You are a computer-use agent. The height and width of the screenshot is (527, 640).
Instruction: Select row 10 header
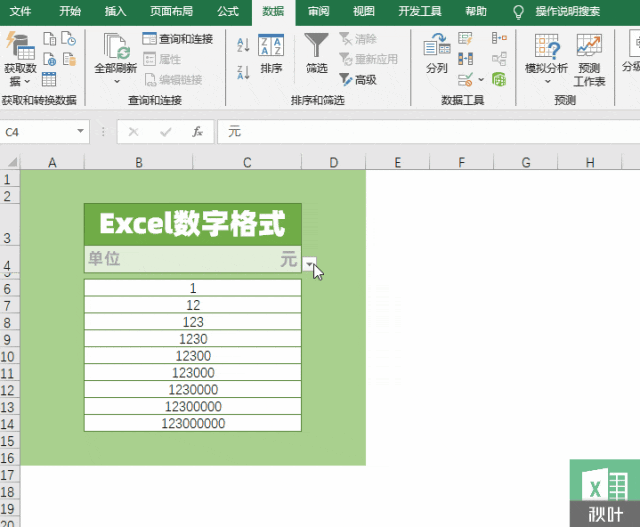click(8, 356)
